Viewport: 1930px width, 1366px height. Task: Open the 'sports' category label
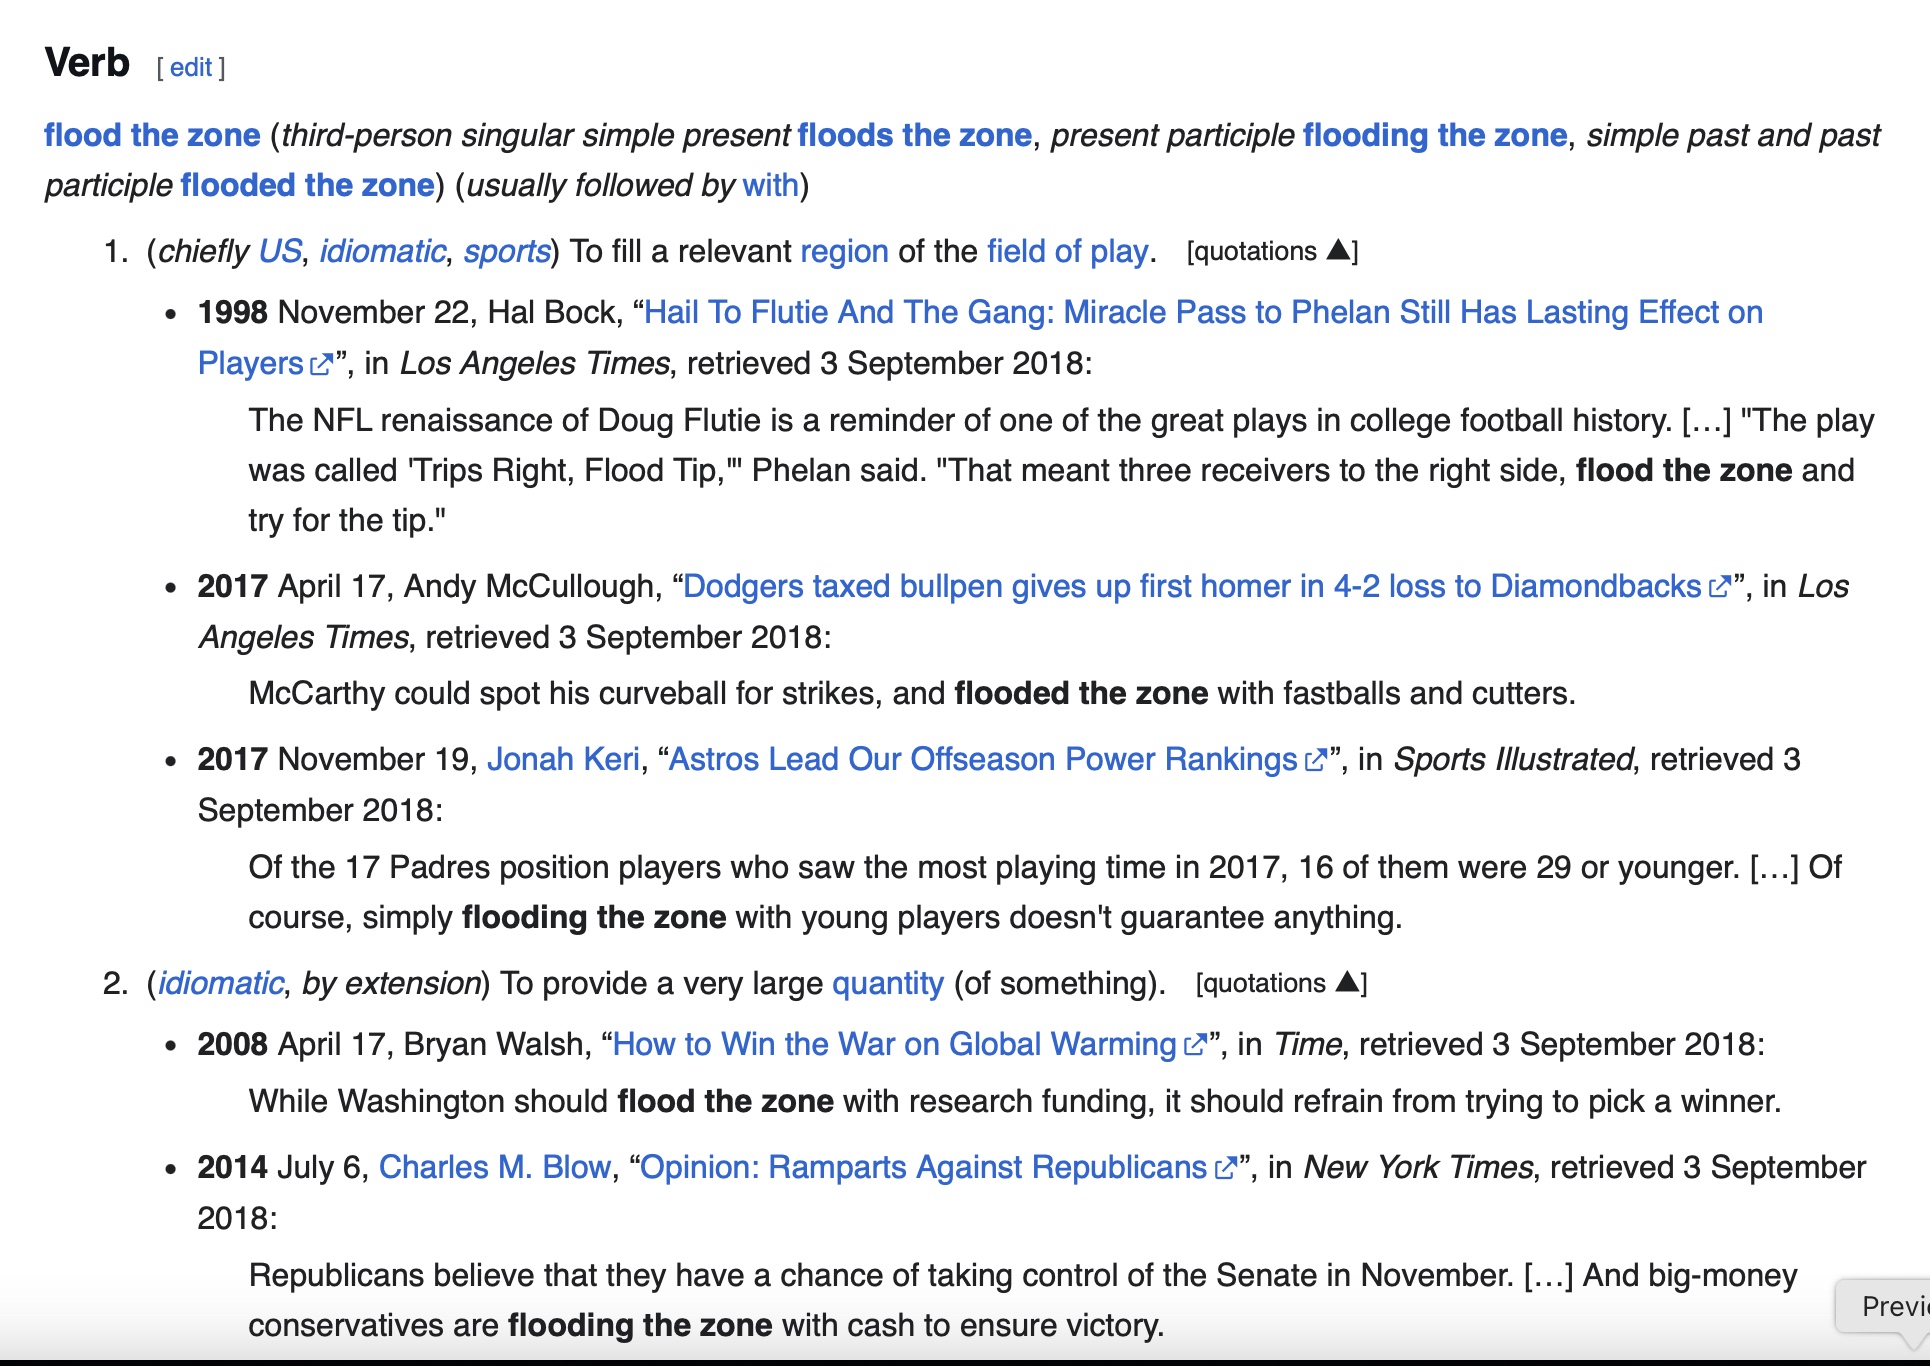506,251
